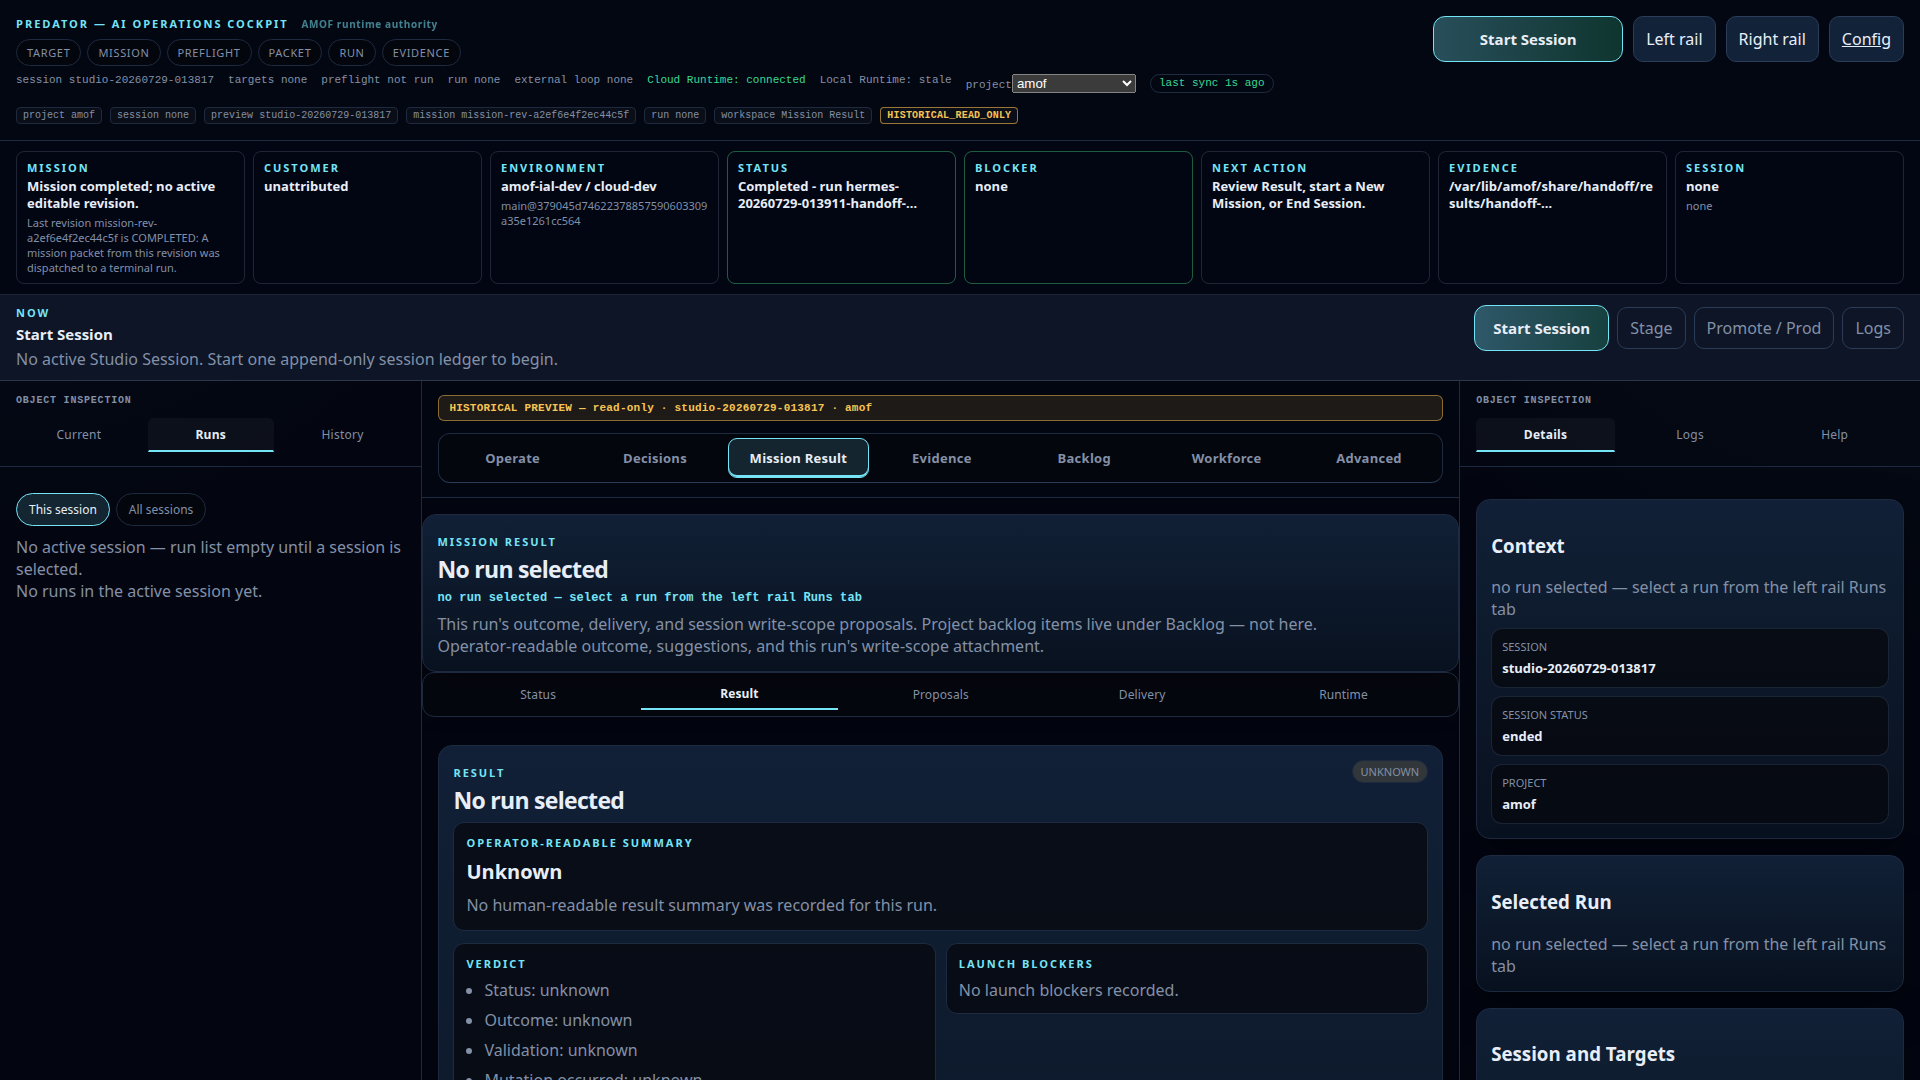
Task: Select the MISSION step pill
Action: pyautogui.click(x=123, y=53)
